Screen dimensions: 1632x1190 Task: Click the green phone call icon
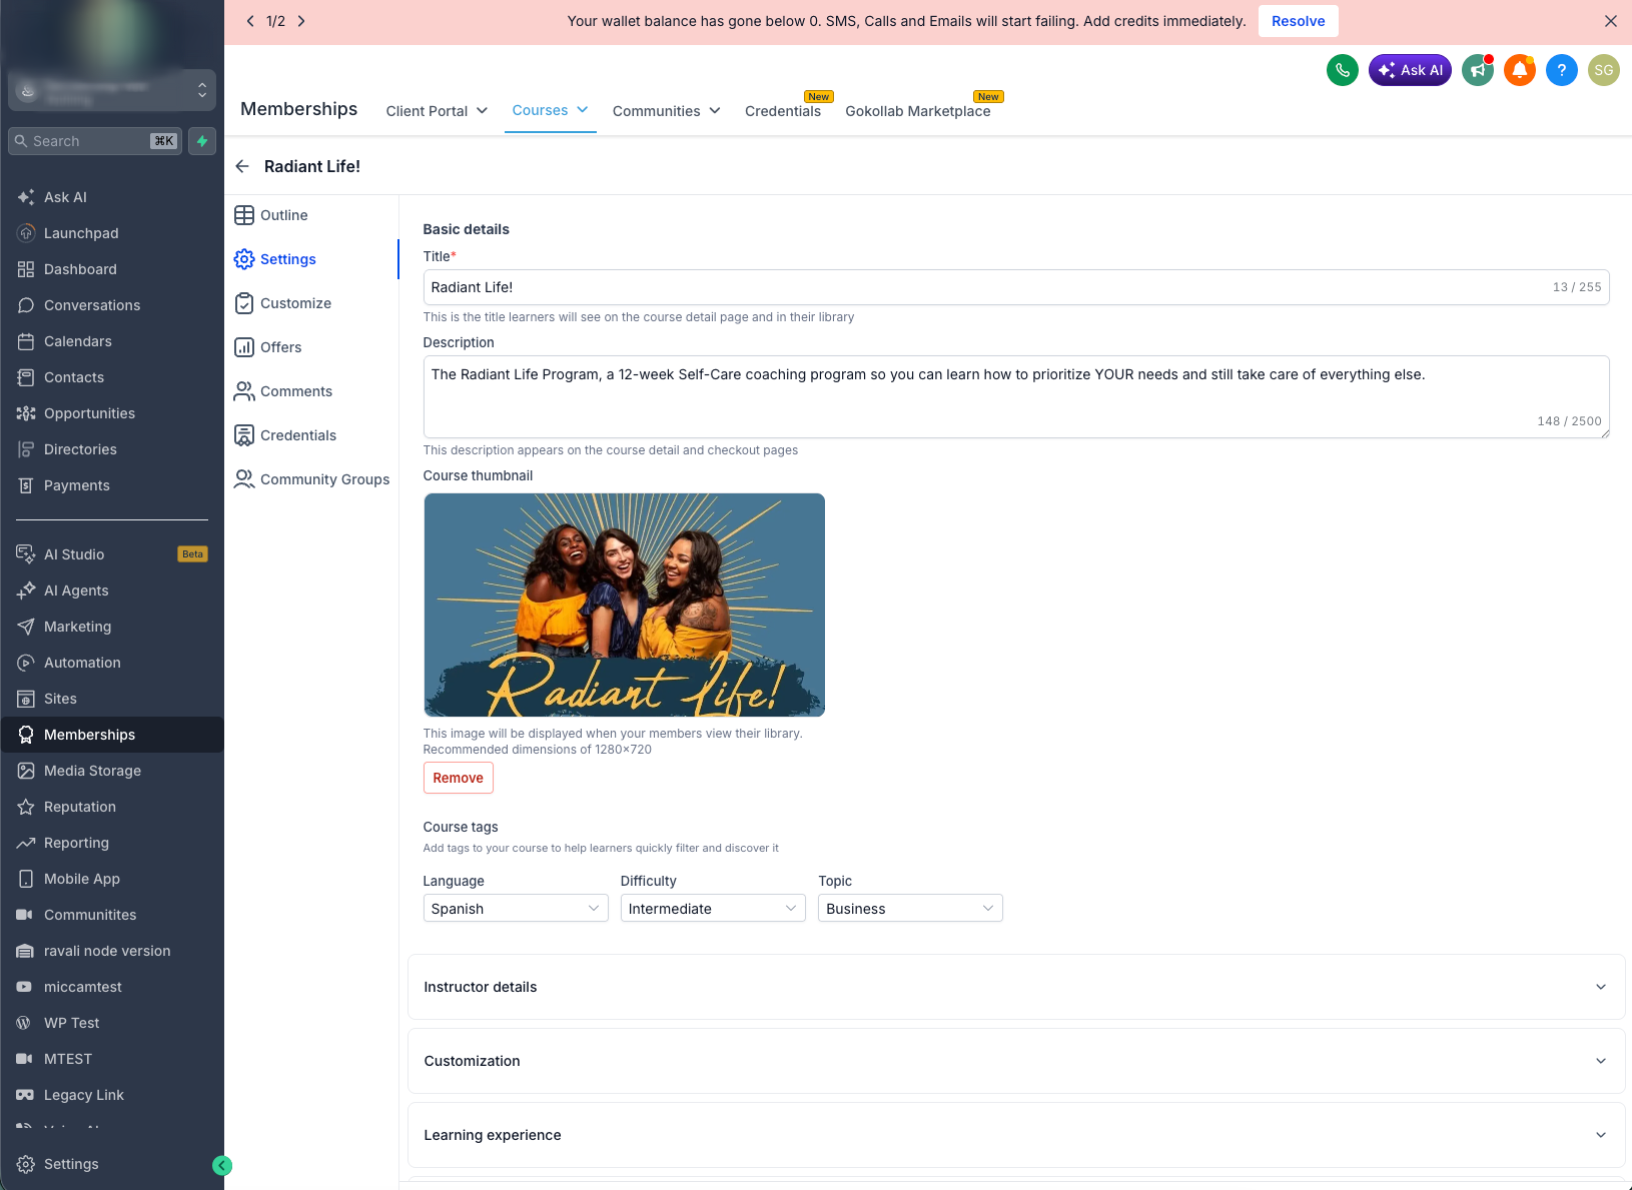[1342, 70]
